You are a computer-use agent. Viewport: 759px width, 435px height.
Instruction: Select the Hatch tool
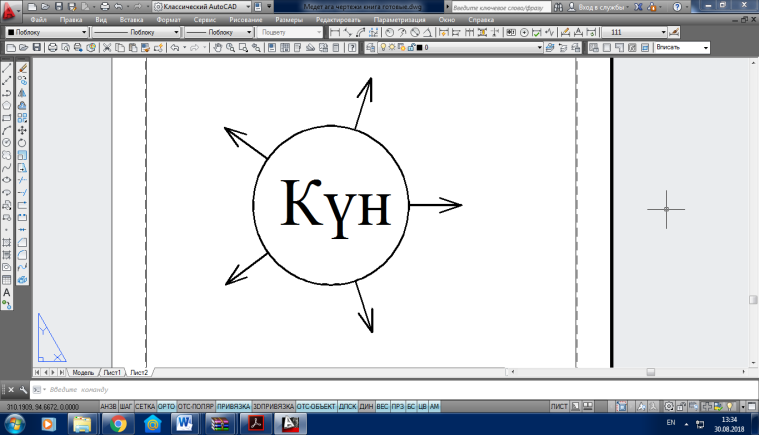point(7,242)
